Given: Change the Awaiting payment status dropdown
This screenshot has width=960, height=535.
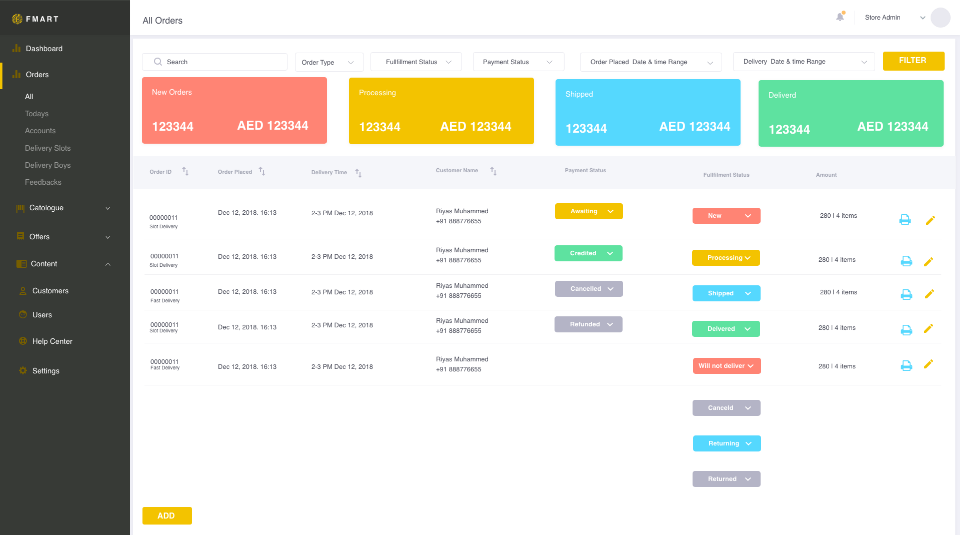Looking at the screenshot, I should [x=589, y=211].
